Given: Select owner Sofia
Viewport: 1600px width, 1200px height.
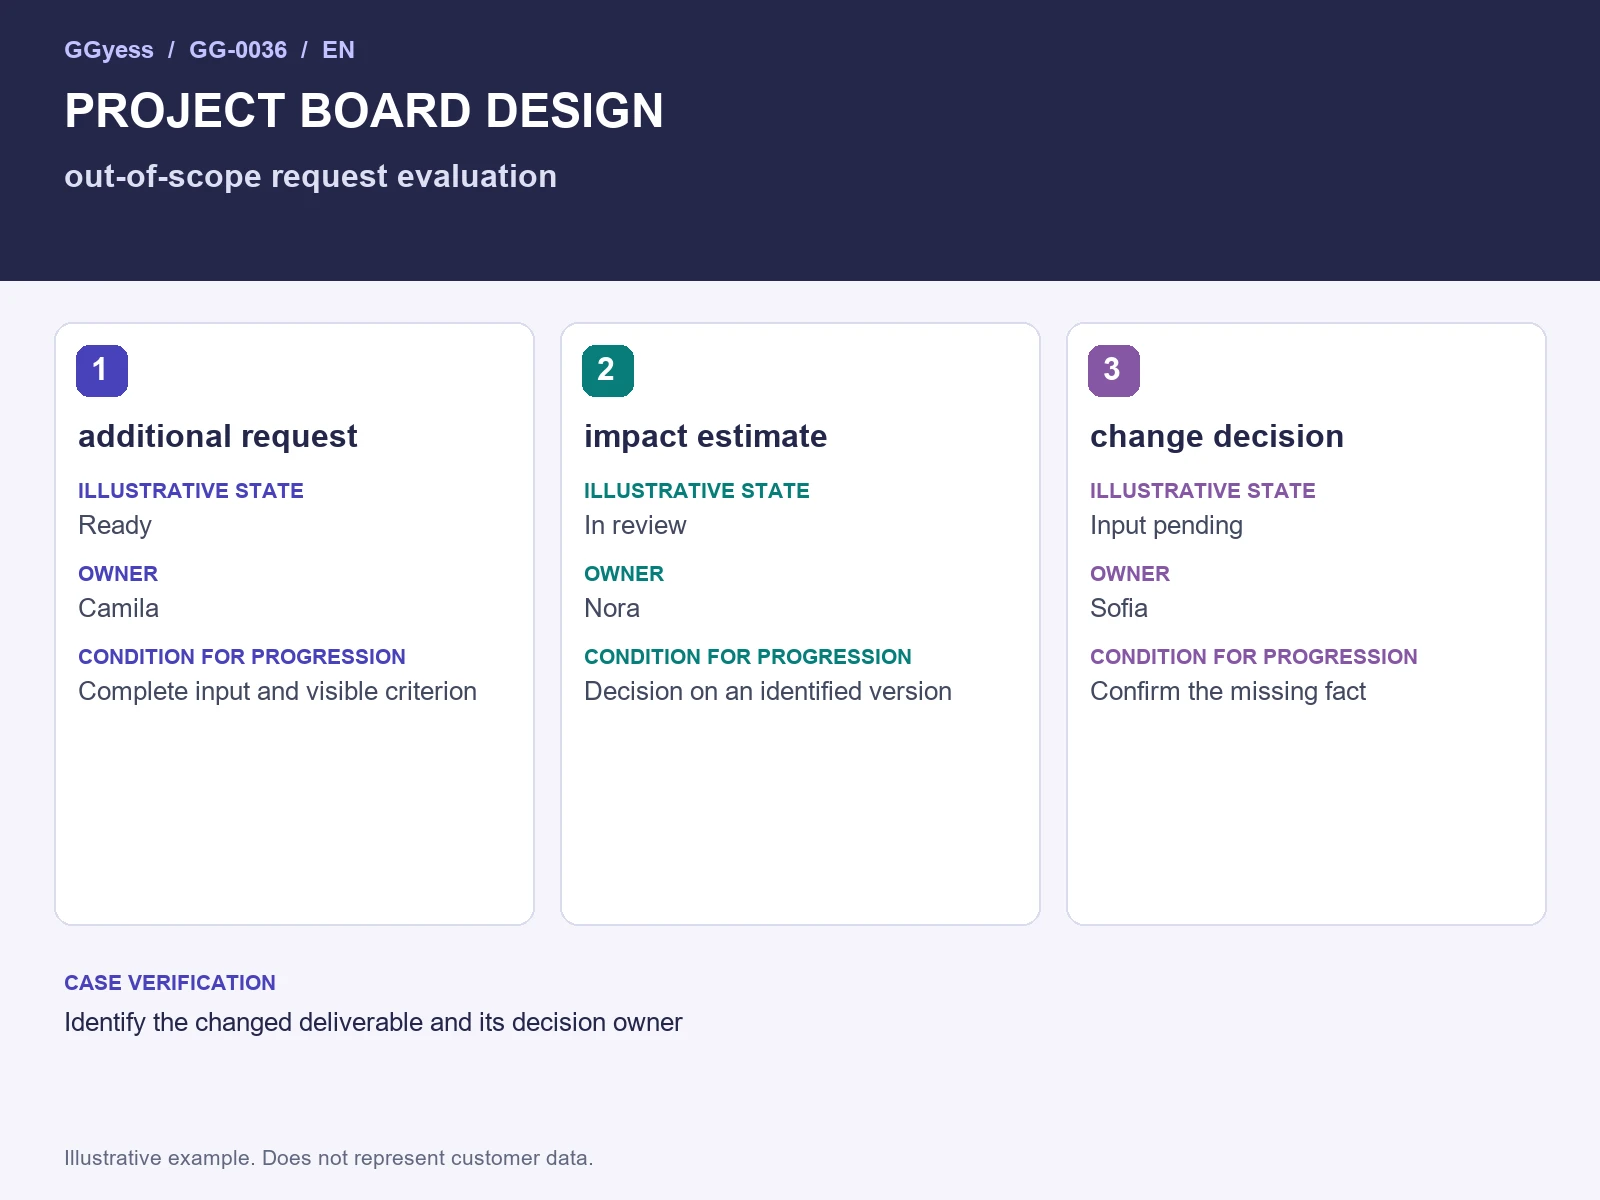Looking at the screenshot, I should (1119, 608).
